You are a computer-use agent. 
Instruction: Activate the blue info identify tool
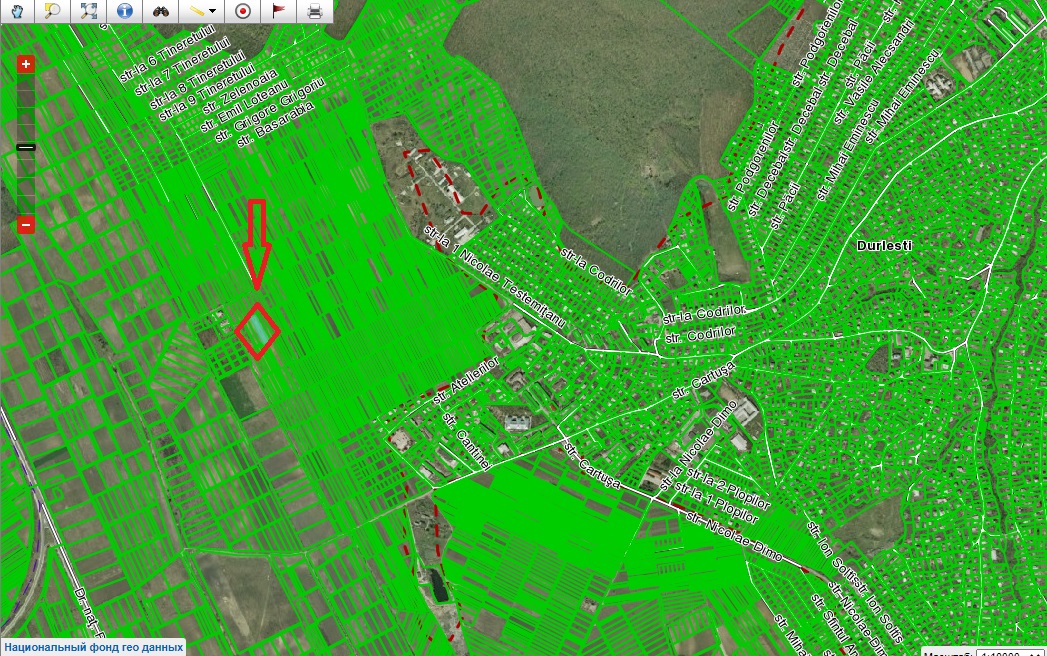[x=124, y=12]
